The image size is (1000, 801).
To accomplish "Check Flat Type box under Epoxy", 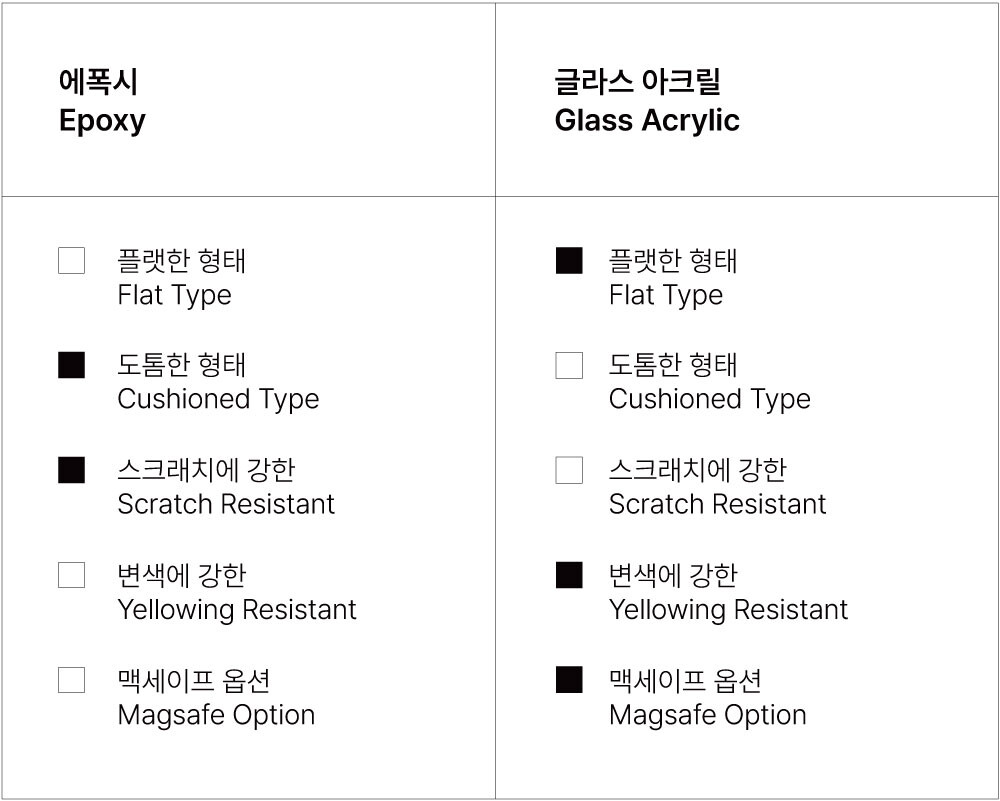I will [71, 261].
